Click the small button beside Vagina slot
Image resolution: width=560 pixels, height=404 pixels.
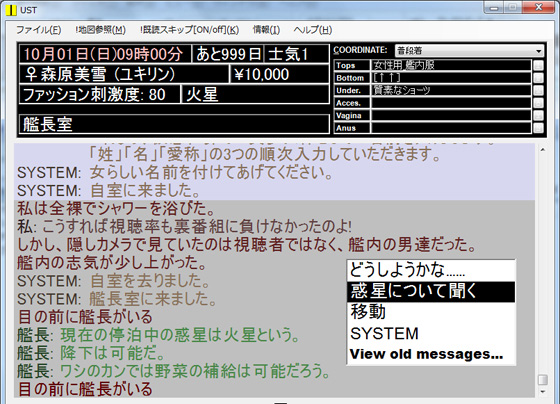click(x=538, y=115)
